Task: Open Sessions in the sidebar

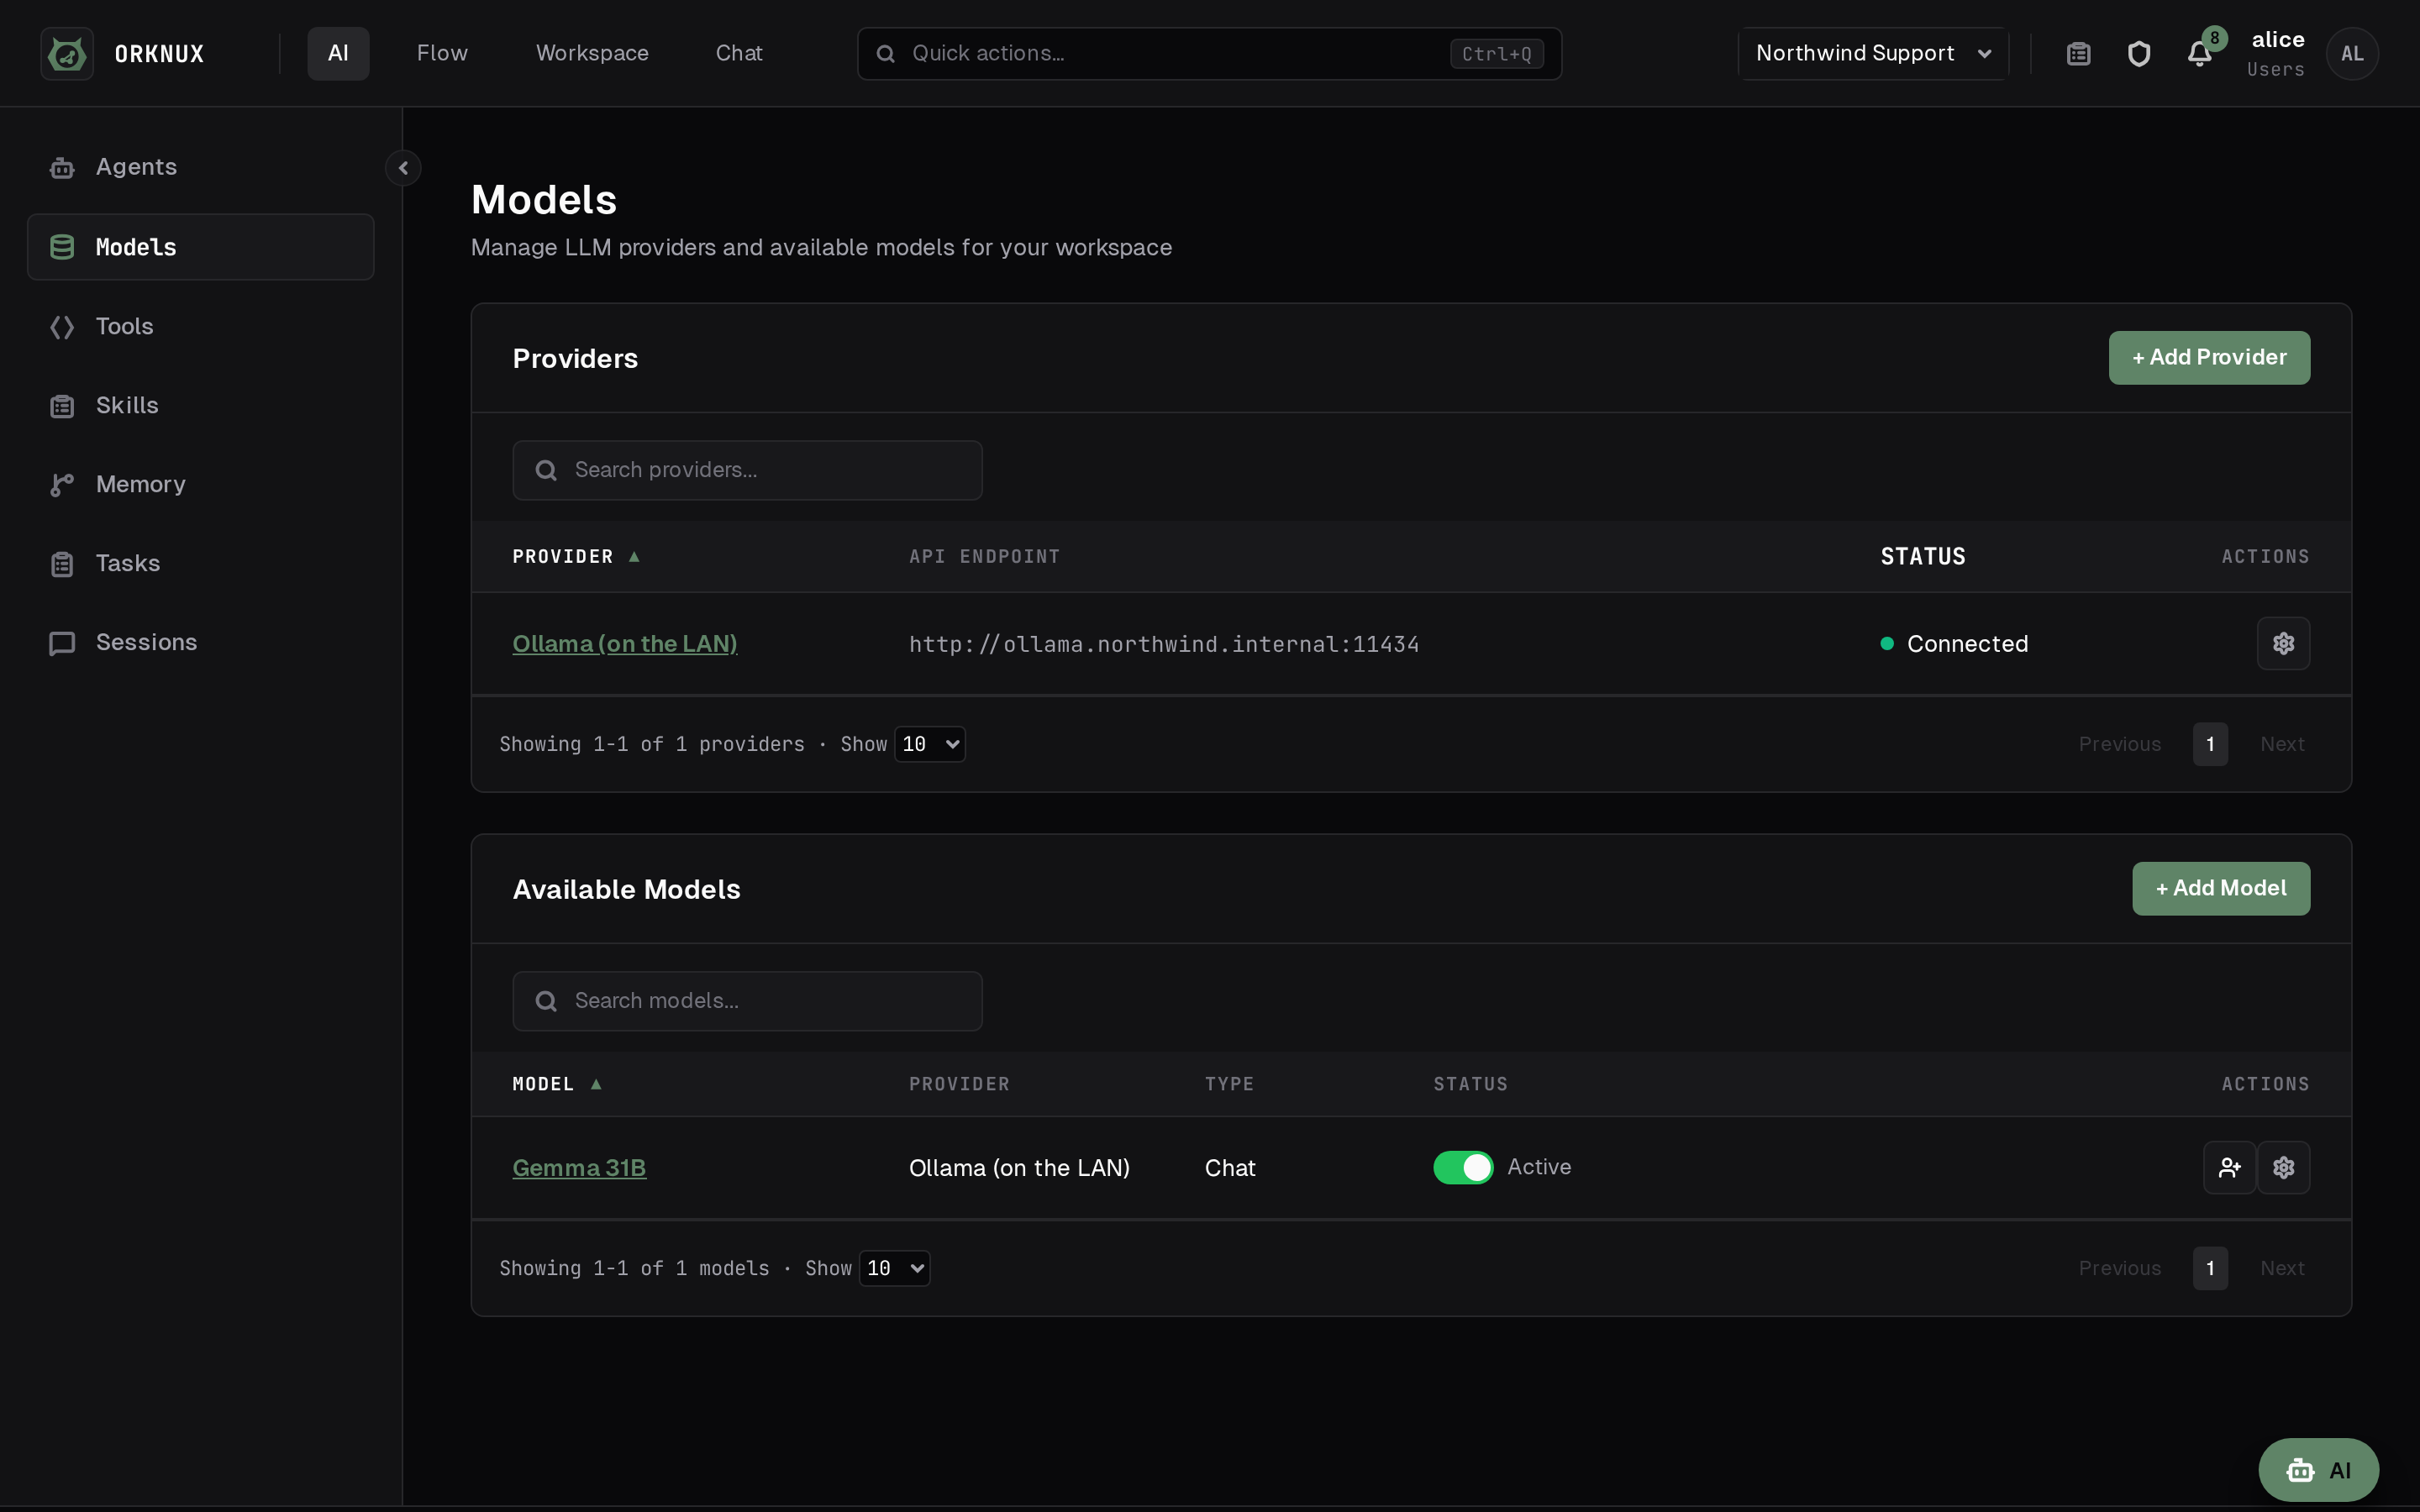Action: (200, 642)
